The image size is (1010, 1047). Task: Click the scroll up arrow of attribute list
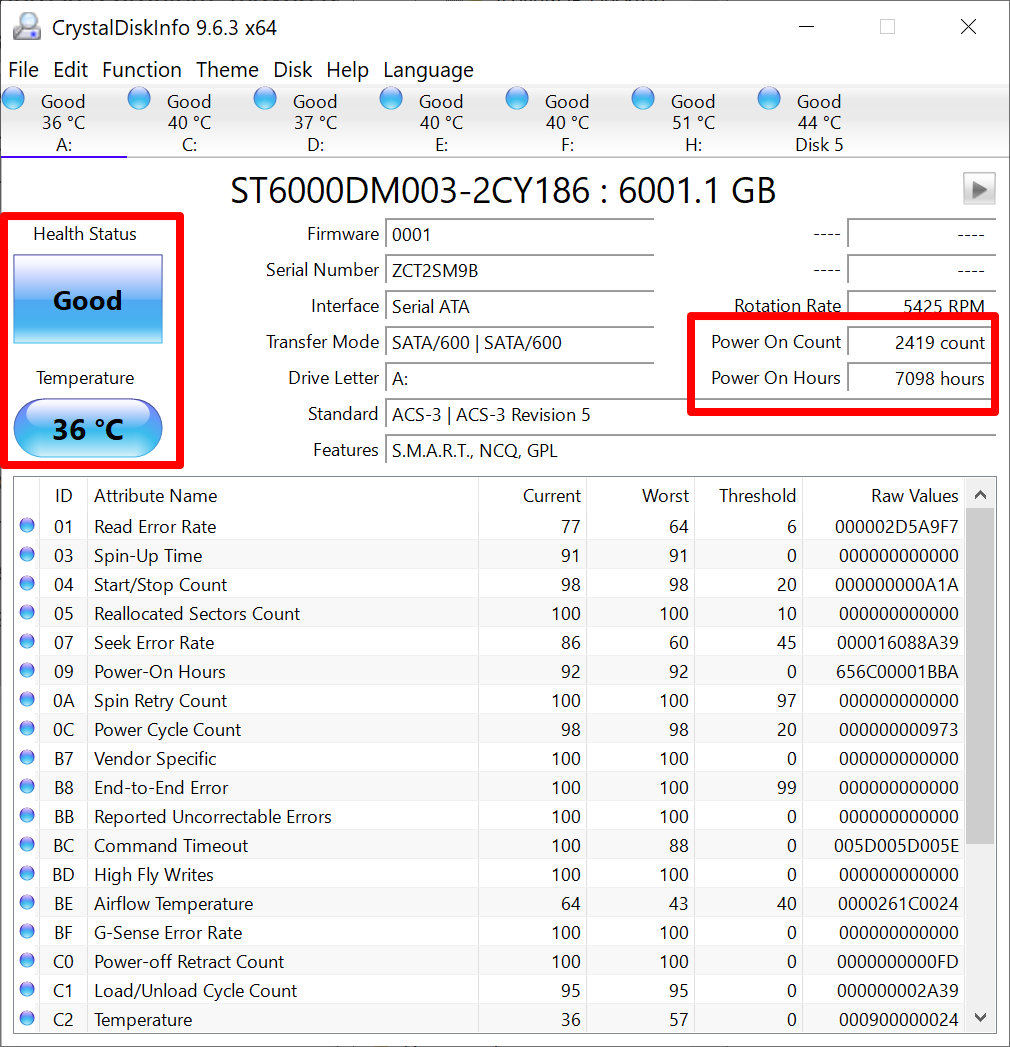[980, 495]
